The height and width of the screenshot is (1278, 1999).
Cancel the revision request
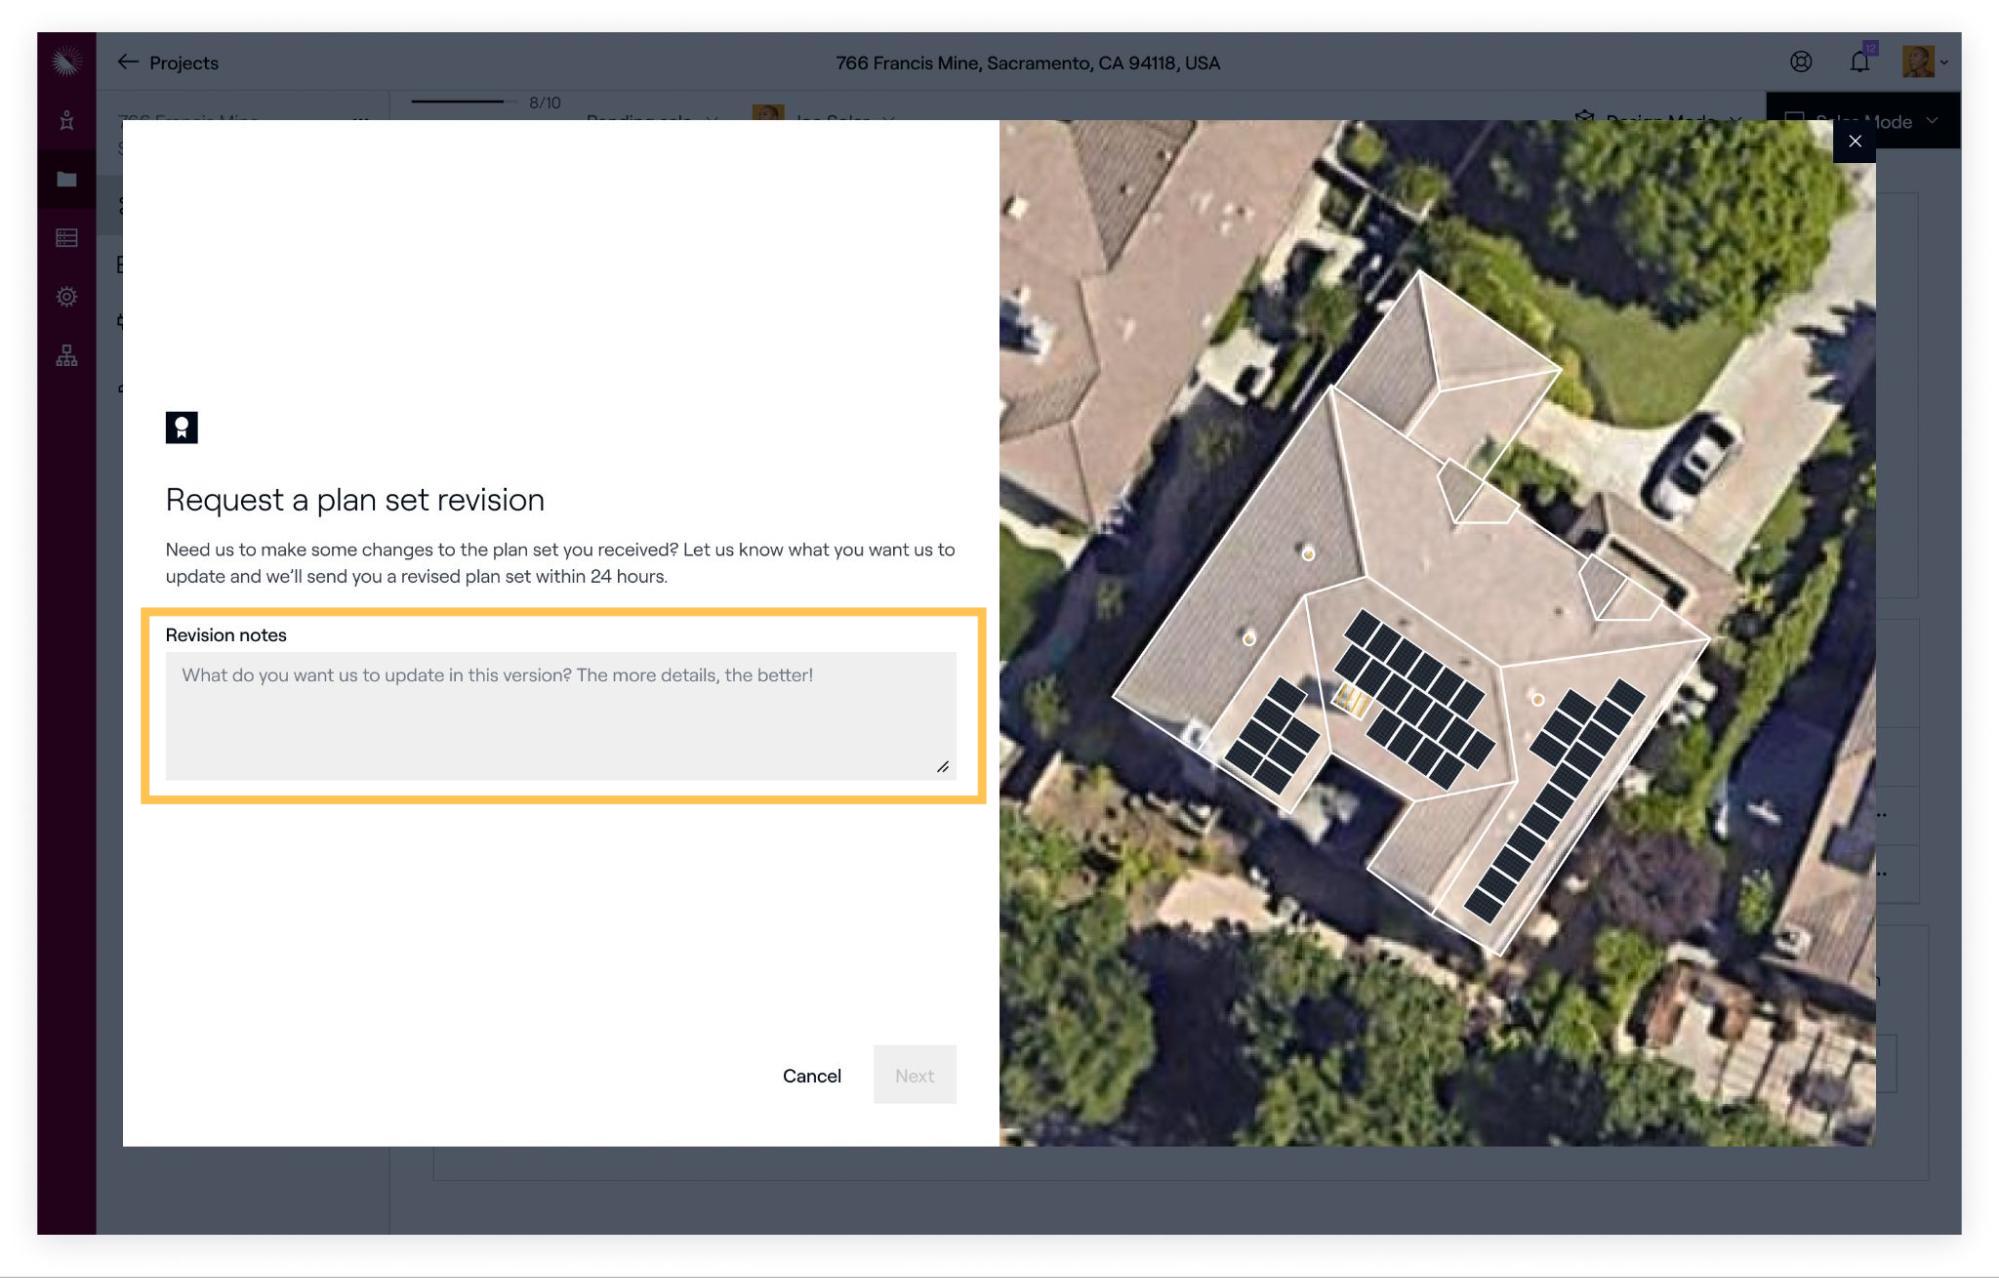pos(811,1076)
